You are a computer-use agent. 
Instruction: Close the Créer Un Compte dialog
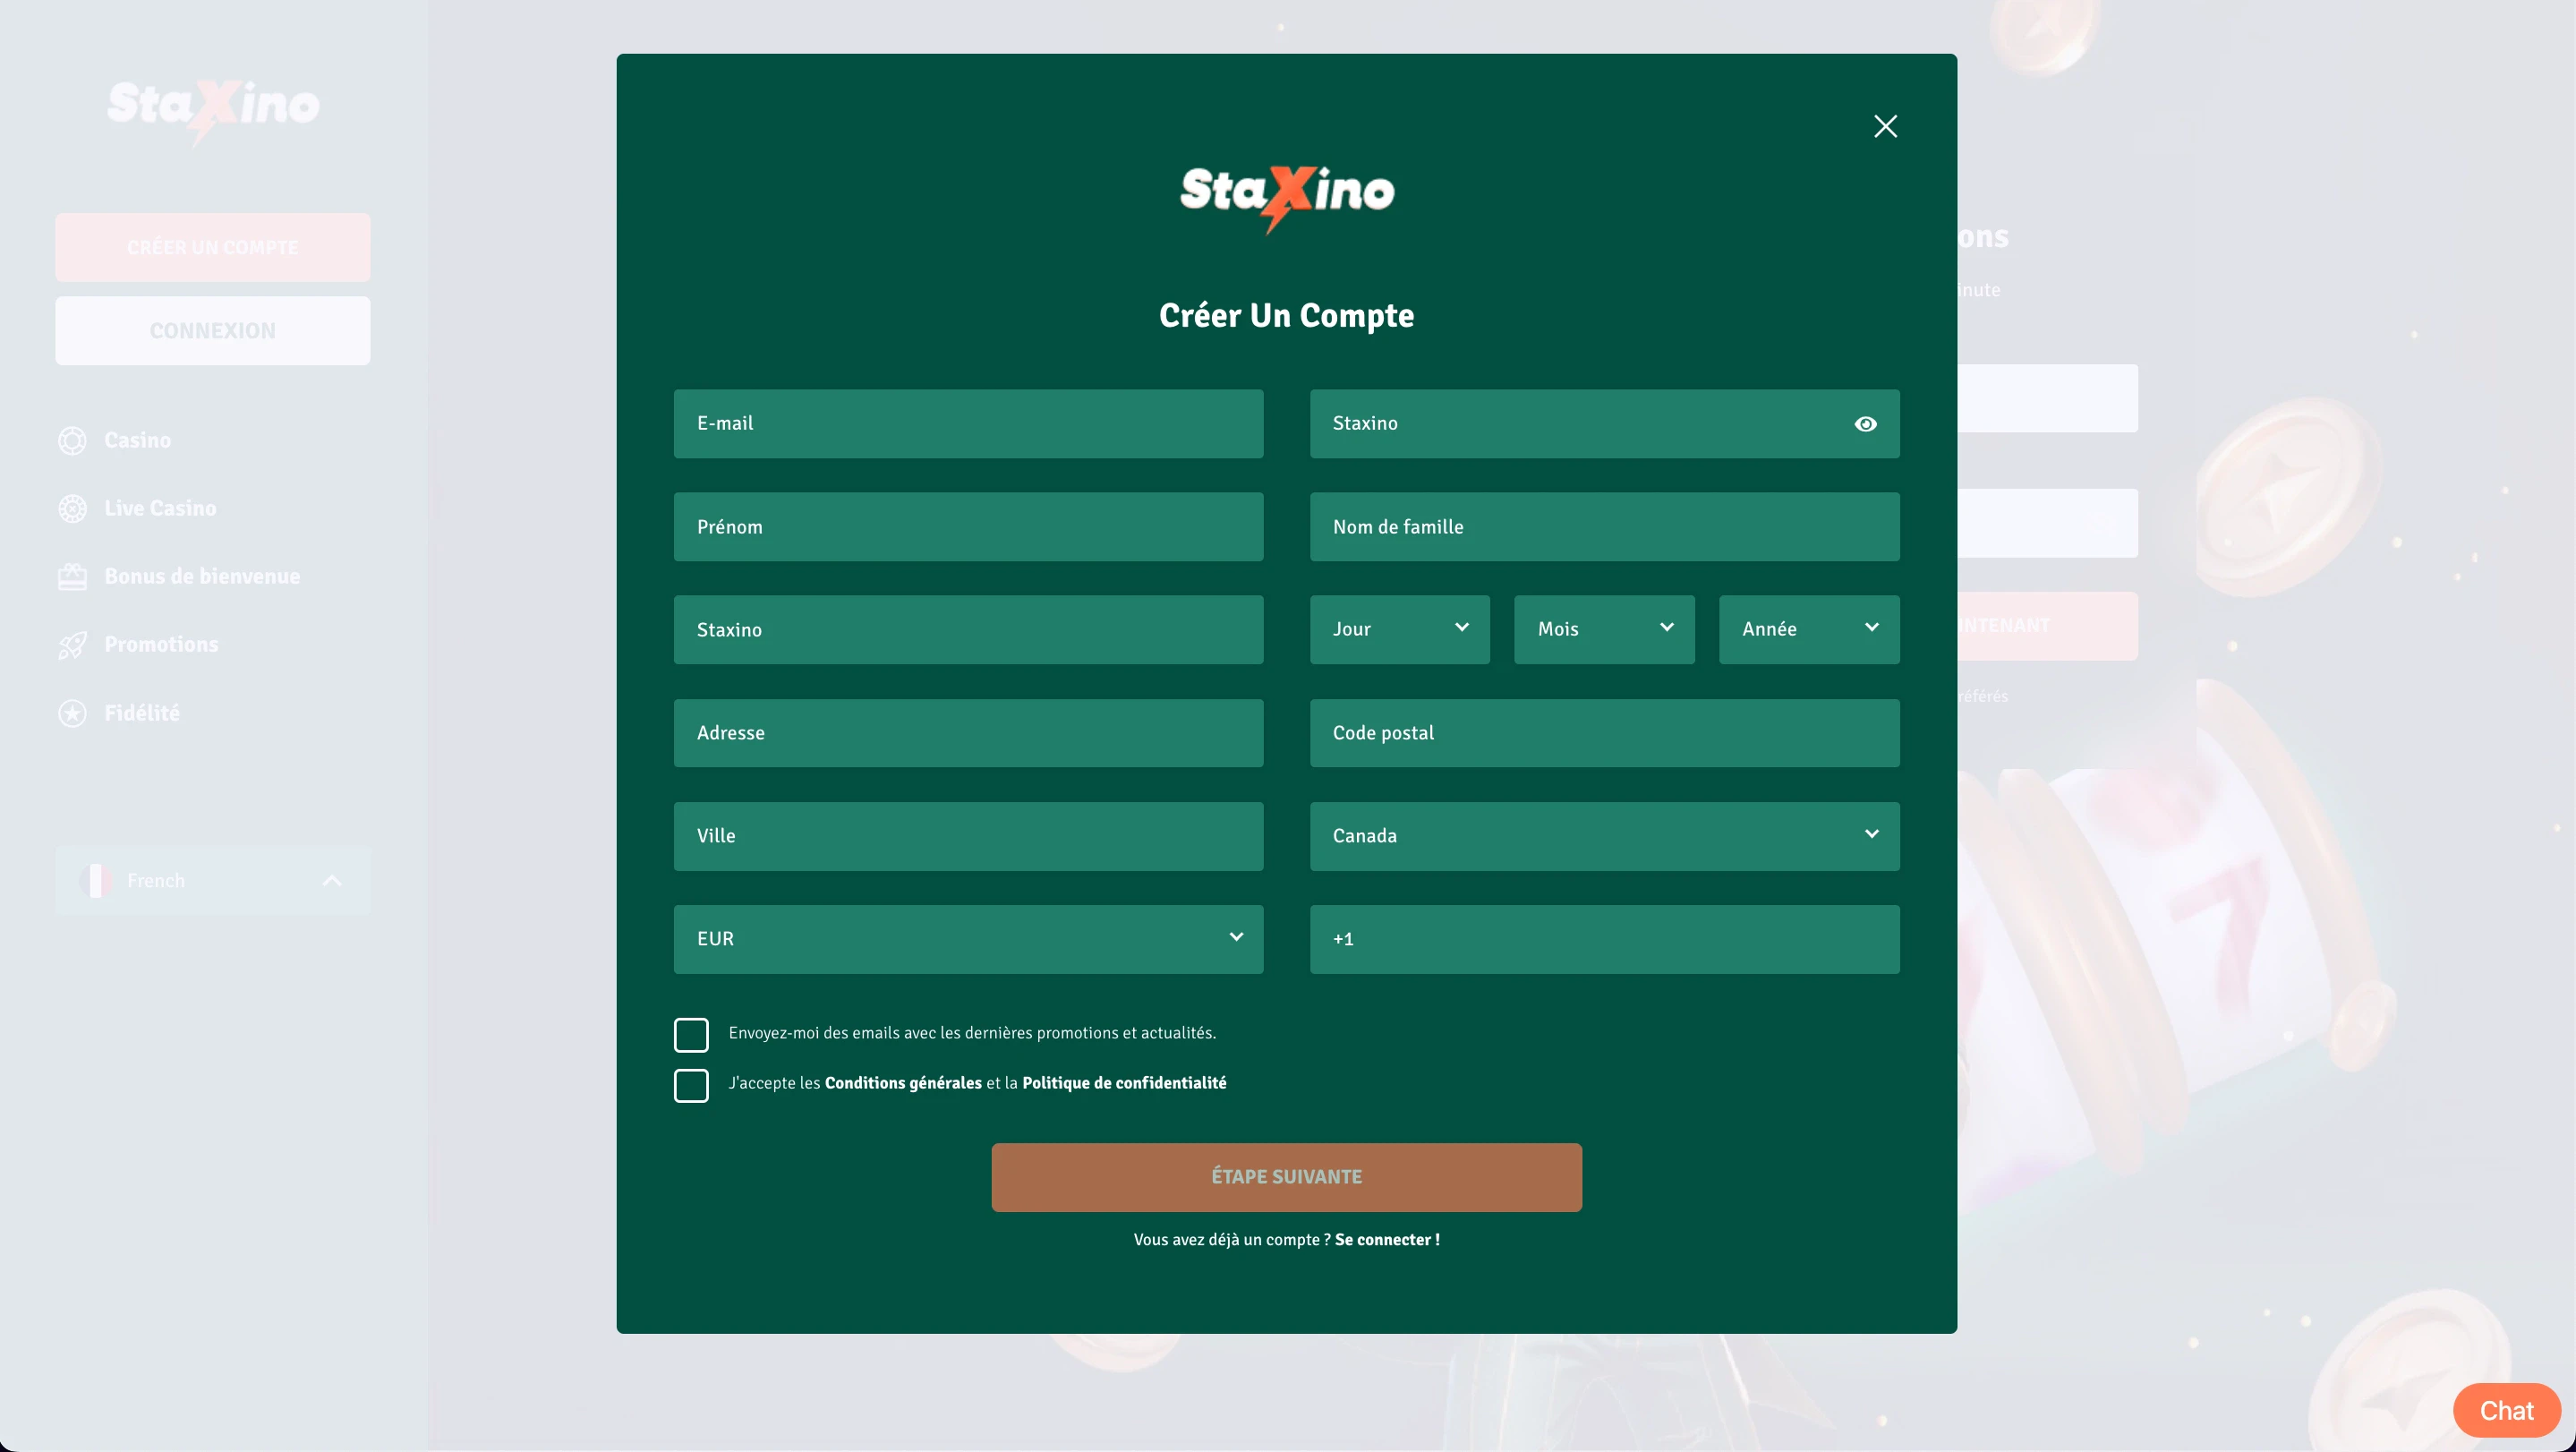point(1885,126)
